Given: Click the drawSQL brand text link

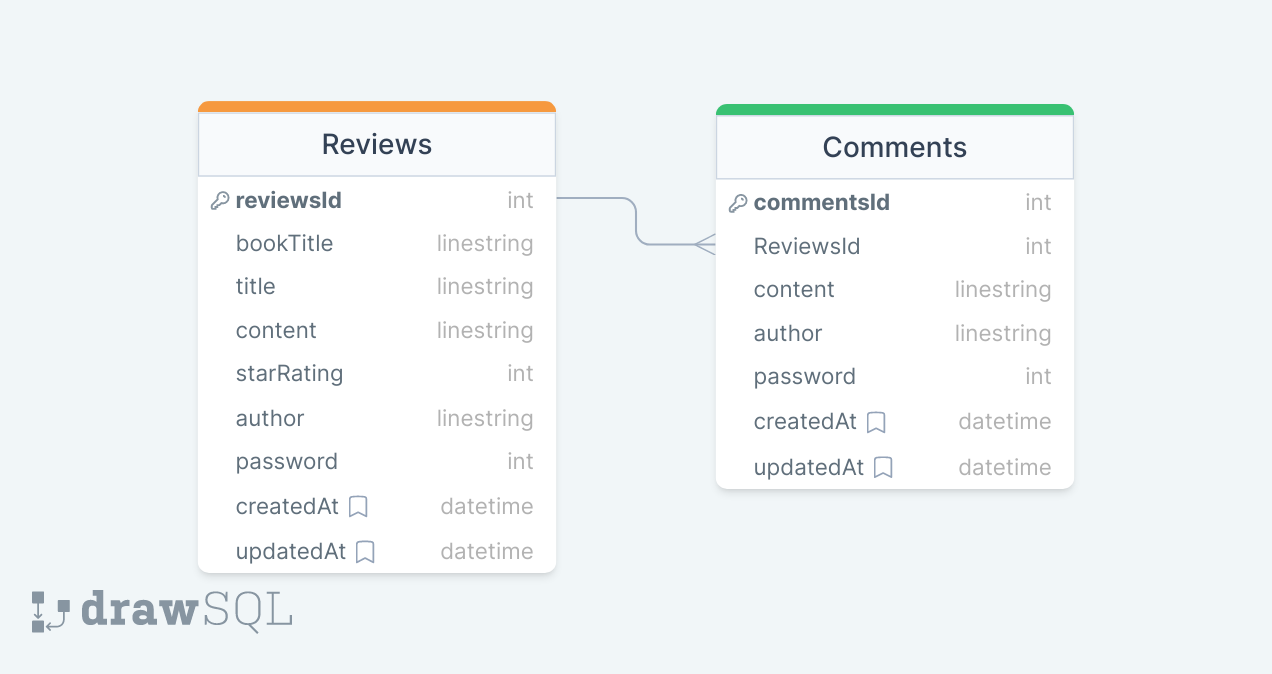Looking at the screenshot, I should (x=186, y=609).
